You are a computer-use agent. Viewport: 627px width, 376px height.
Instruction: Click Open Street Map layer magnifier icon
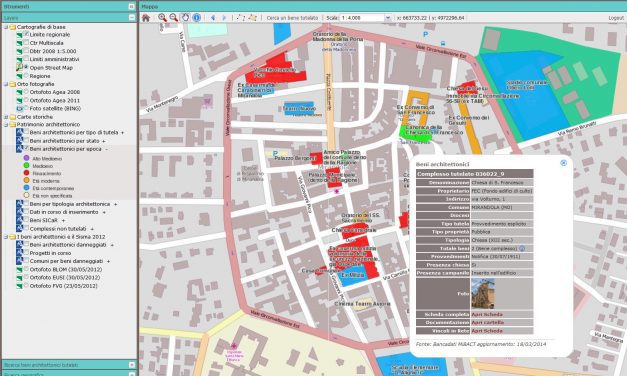click(x=19, y=68)
